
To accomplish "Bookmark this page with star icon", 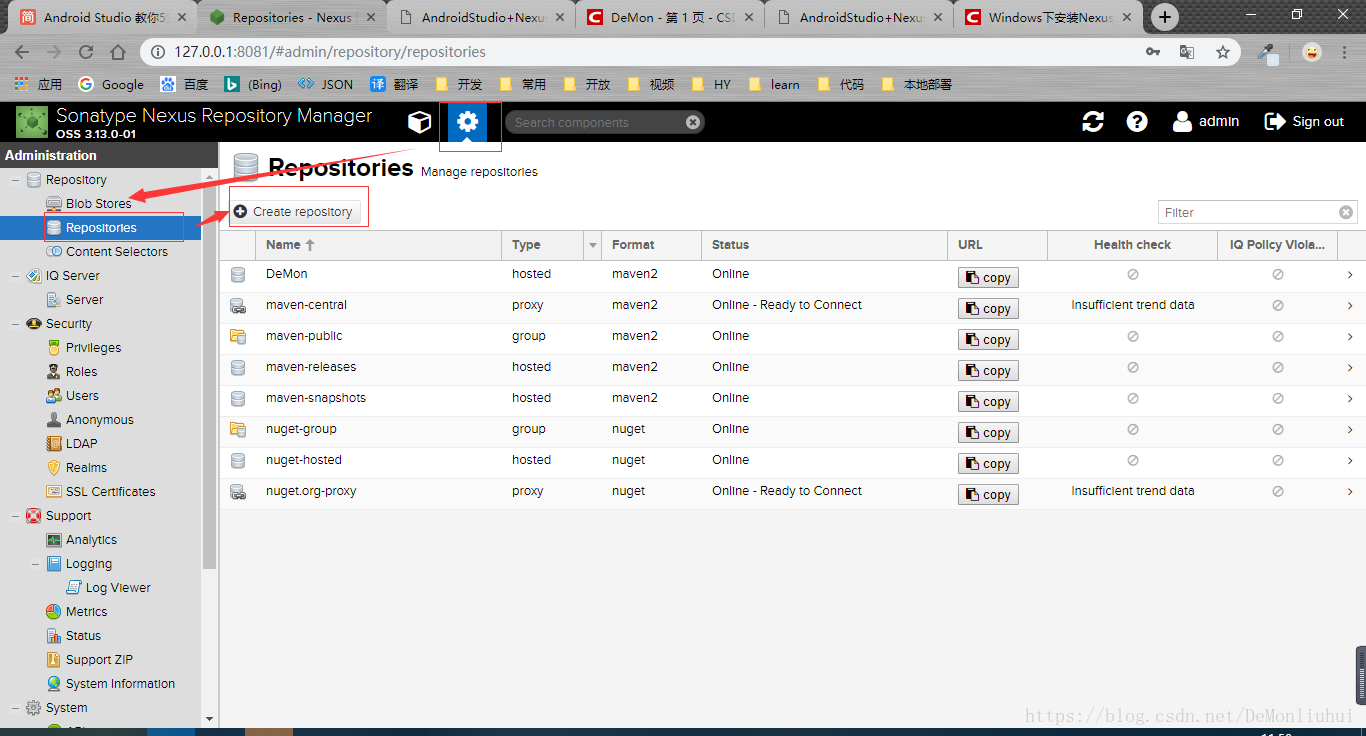I will pyautogui.click(x=1222, y=52).
